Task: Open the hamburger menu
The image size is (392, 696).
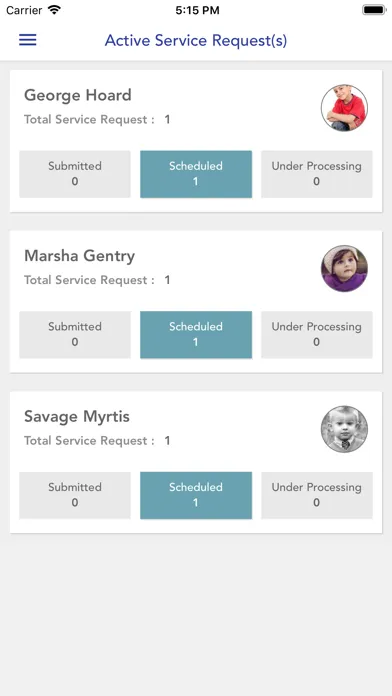Action: click(x=28, y=40)
